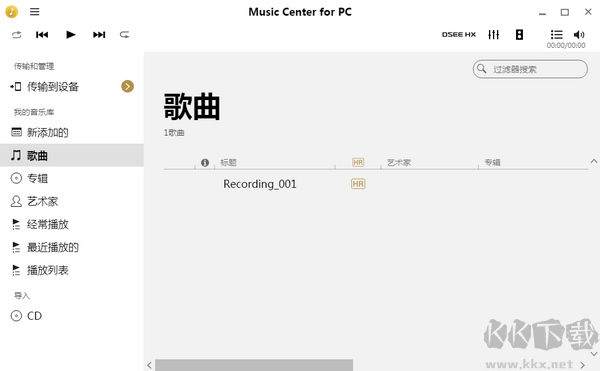The width and height of the screenshot is (600, 371).
Task: Click the scroll down arrow of list
Action: click(594, 354)
